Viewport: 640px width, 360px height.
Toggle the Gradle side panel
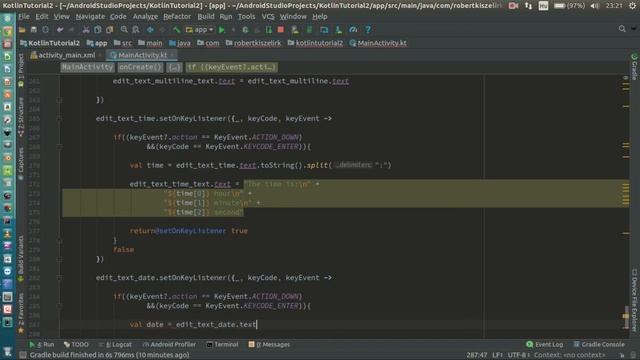click(634, 67)
